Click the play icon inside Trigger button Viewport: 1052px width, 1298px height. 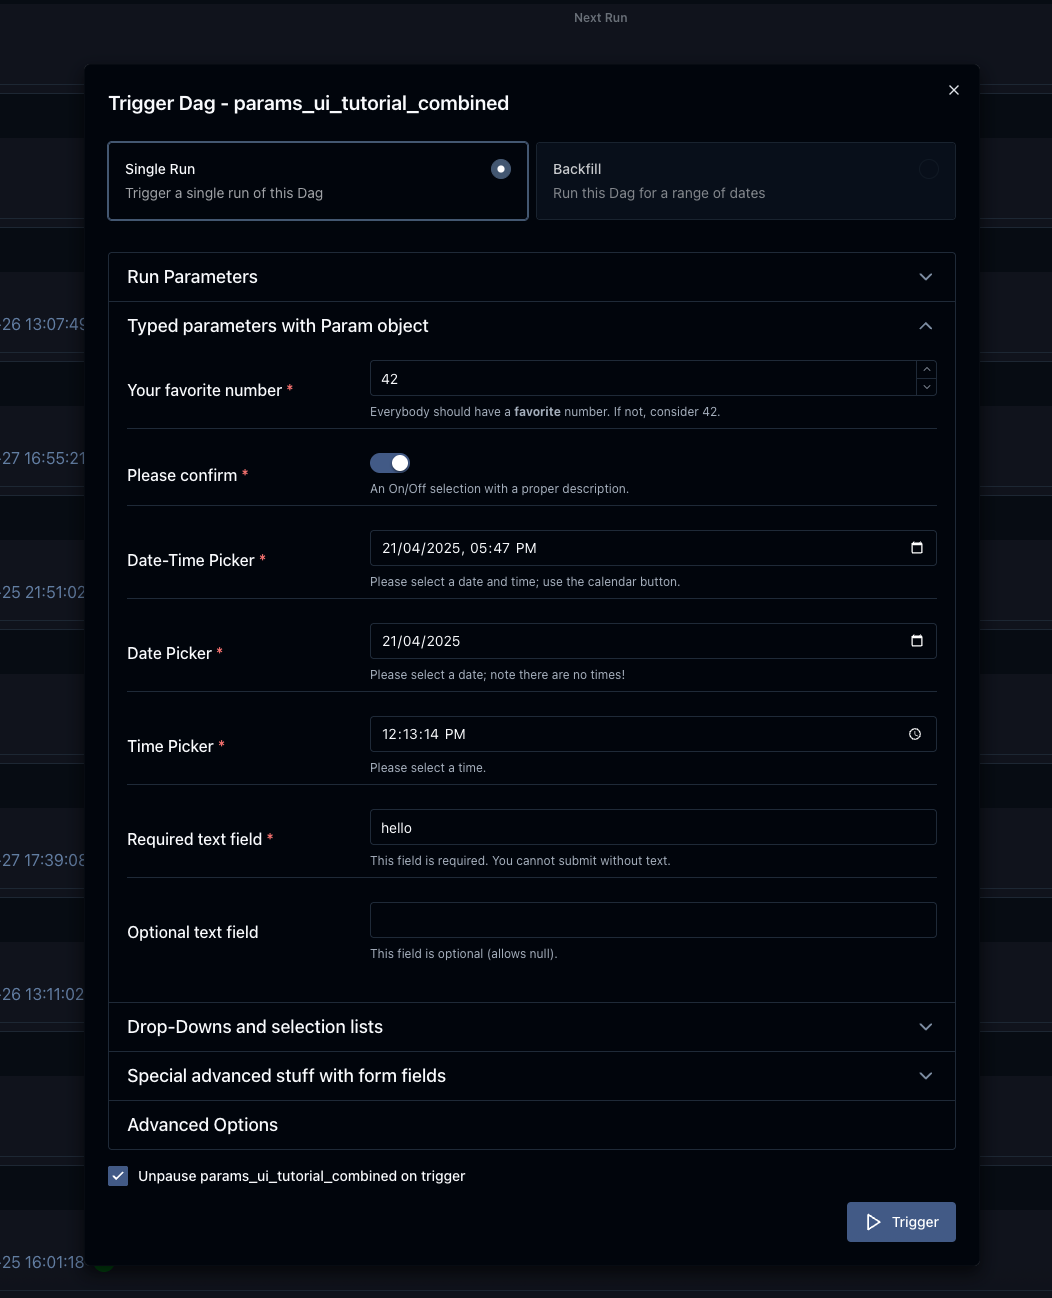coord(874,1221)
